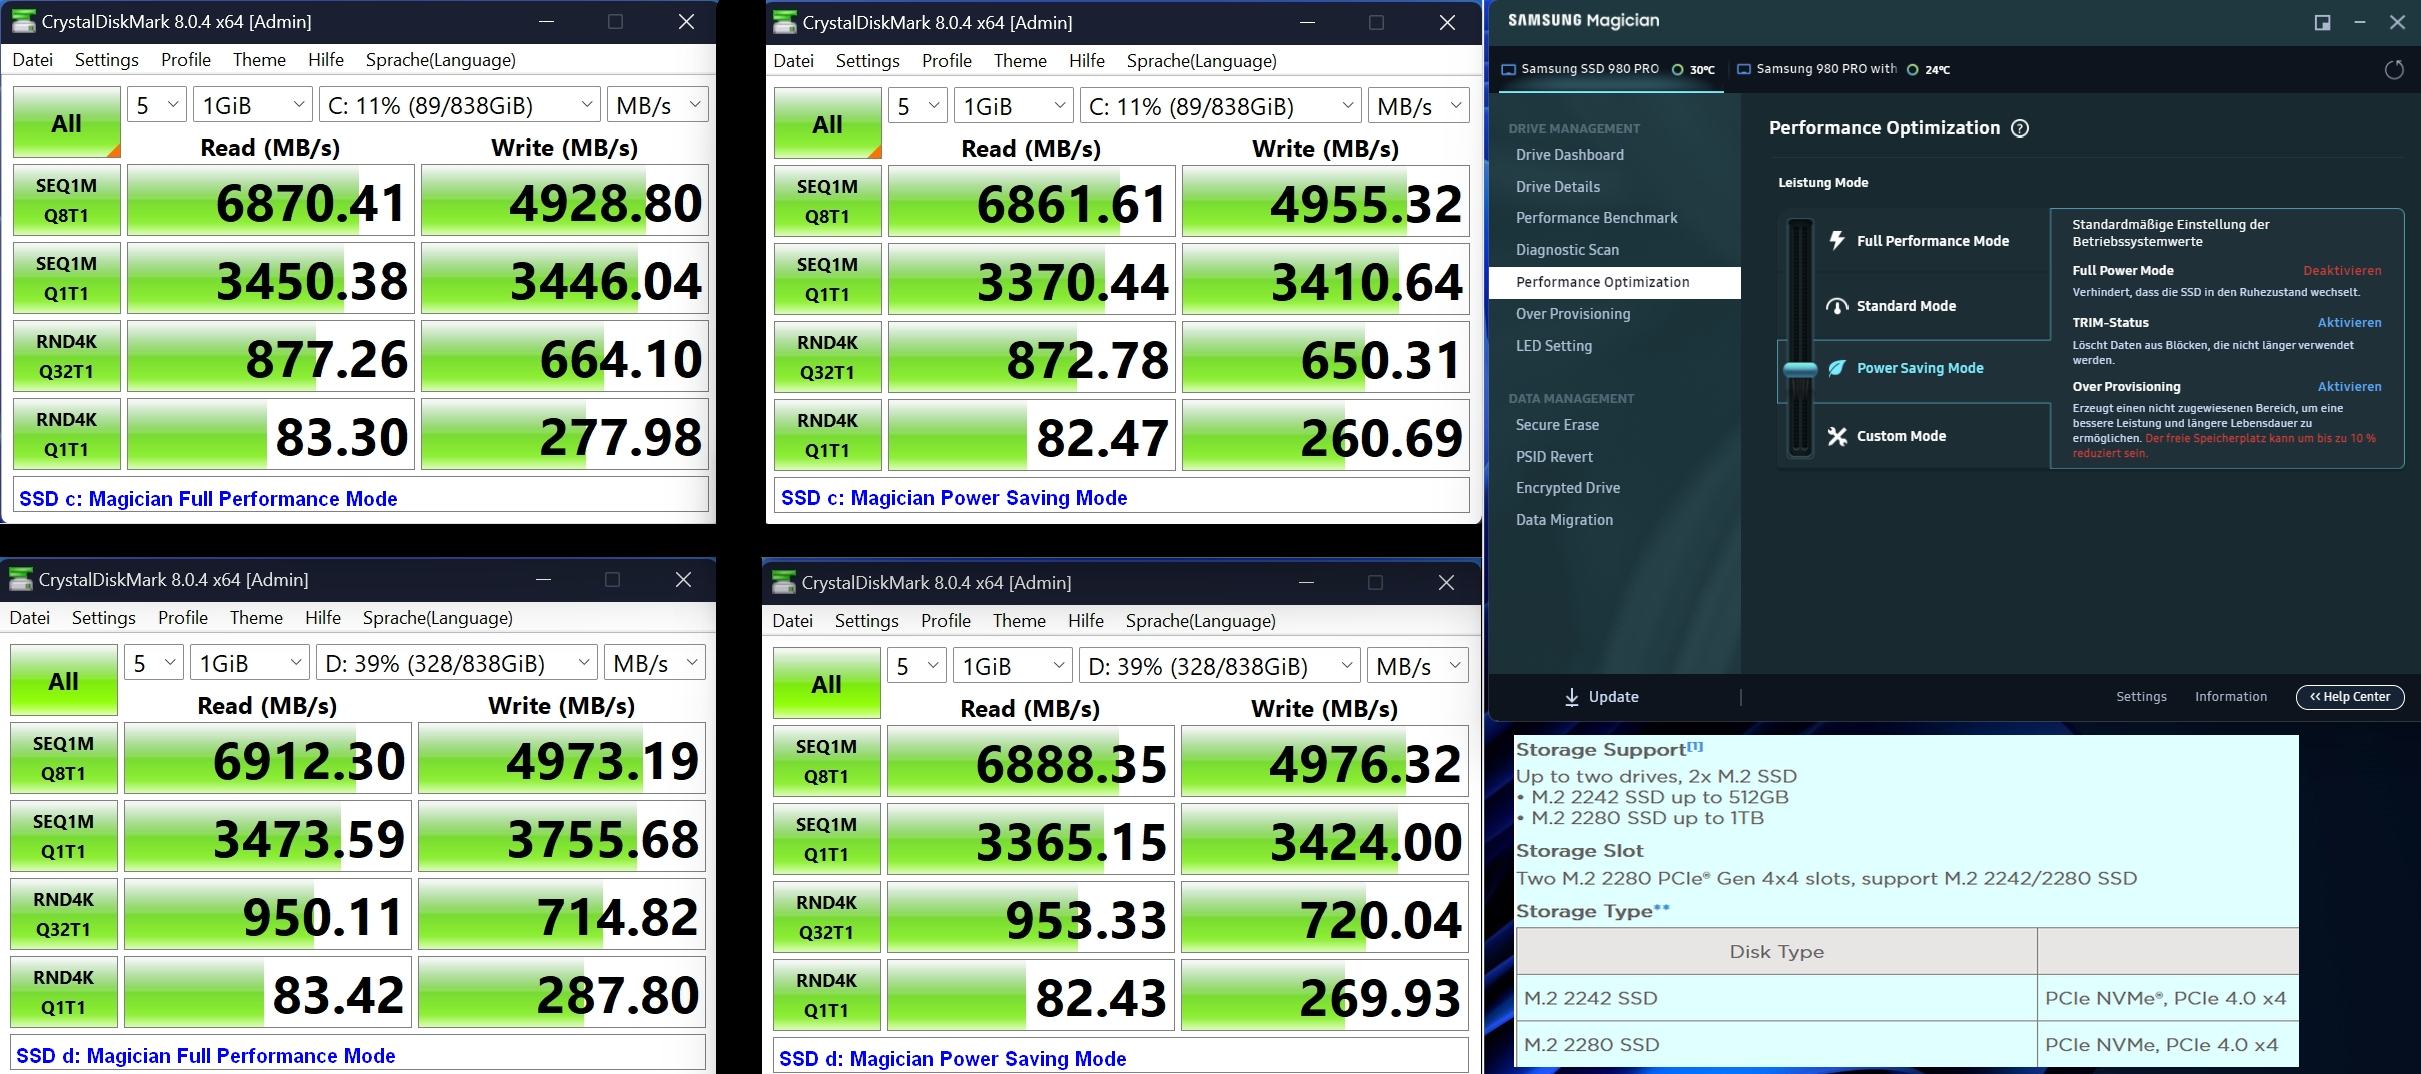Screen dimensions: 2421x1074
Task: Open drive C: dropdown in C: Power Saving window
Action: 1220,106
